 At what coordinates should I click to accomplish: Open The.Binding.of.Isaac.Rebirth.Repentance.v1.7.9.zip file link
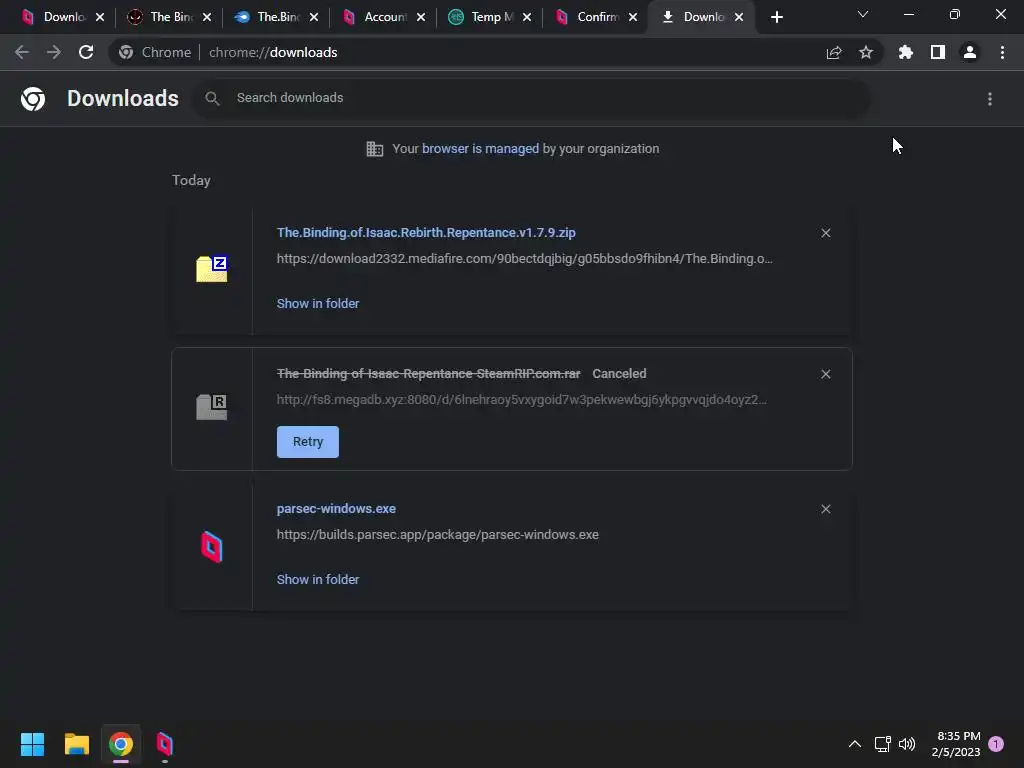(x=426, y=232)
